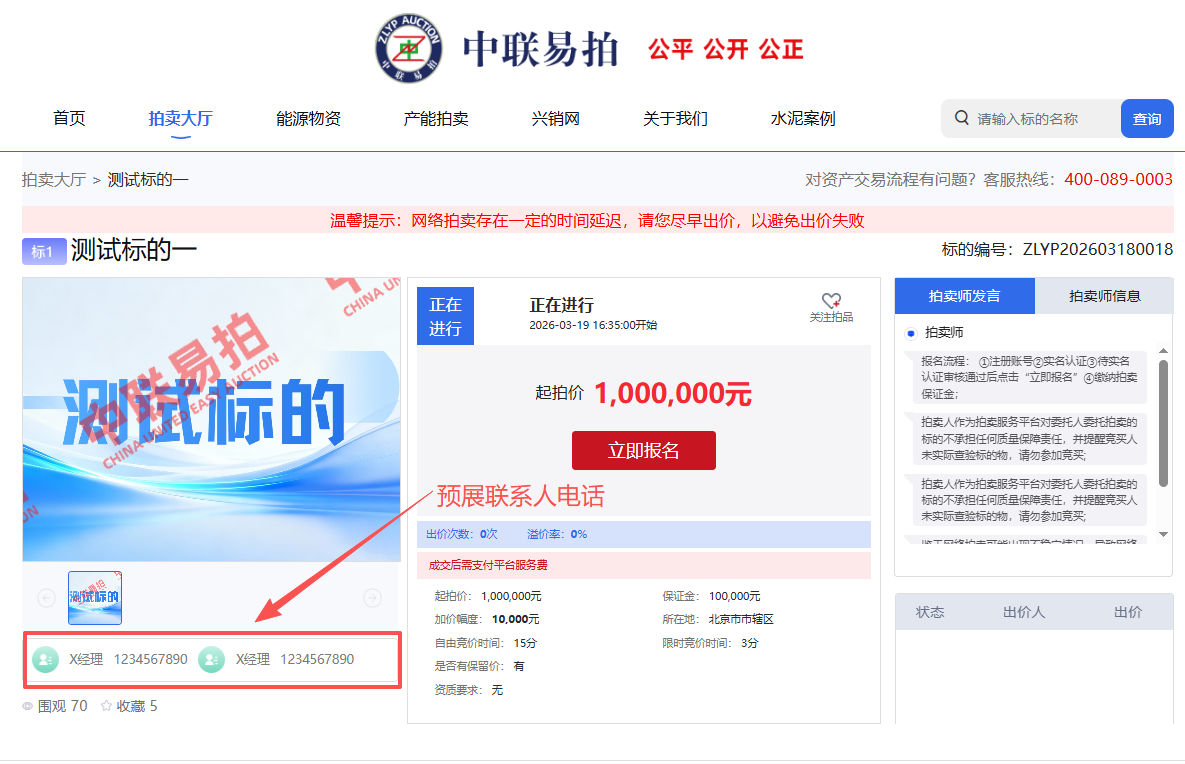Click the first contact phone 1234567890
1185x764 pixels.
point(150,659)
